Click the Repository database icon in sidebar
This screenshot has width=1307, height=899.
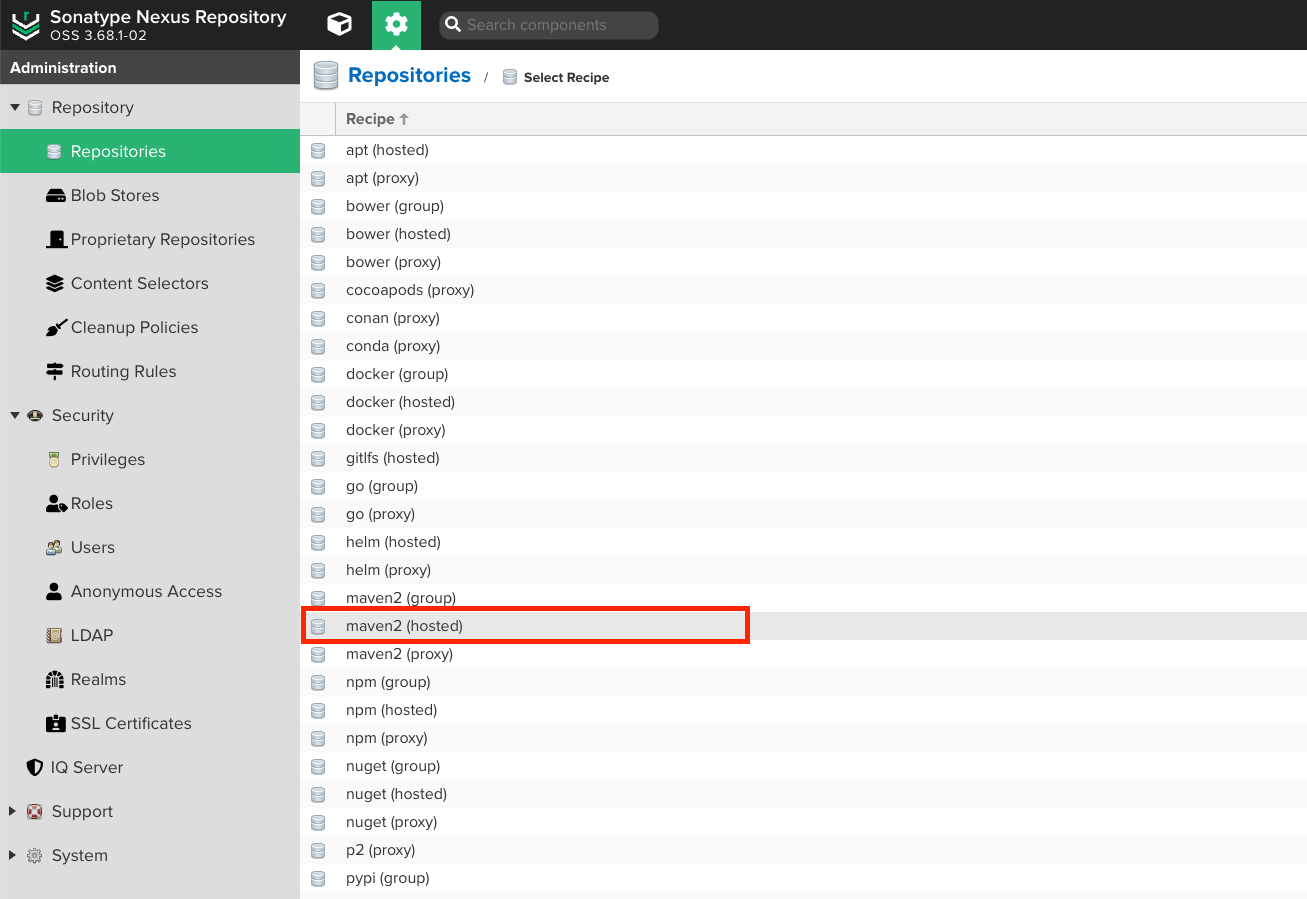[x=35, y=108]
